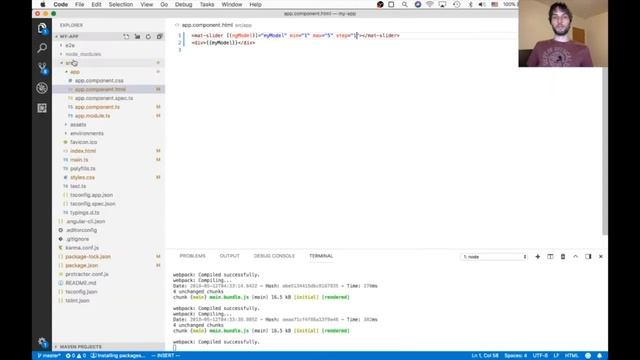
Task: Open karma.conf.js in explorer
Action: click(82, 248)
